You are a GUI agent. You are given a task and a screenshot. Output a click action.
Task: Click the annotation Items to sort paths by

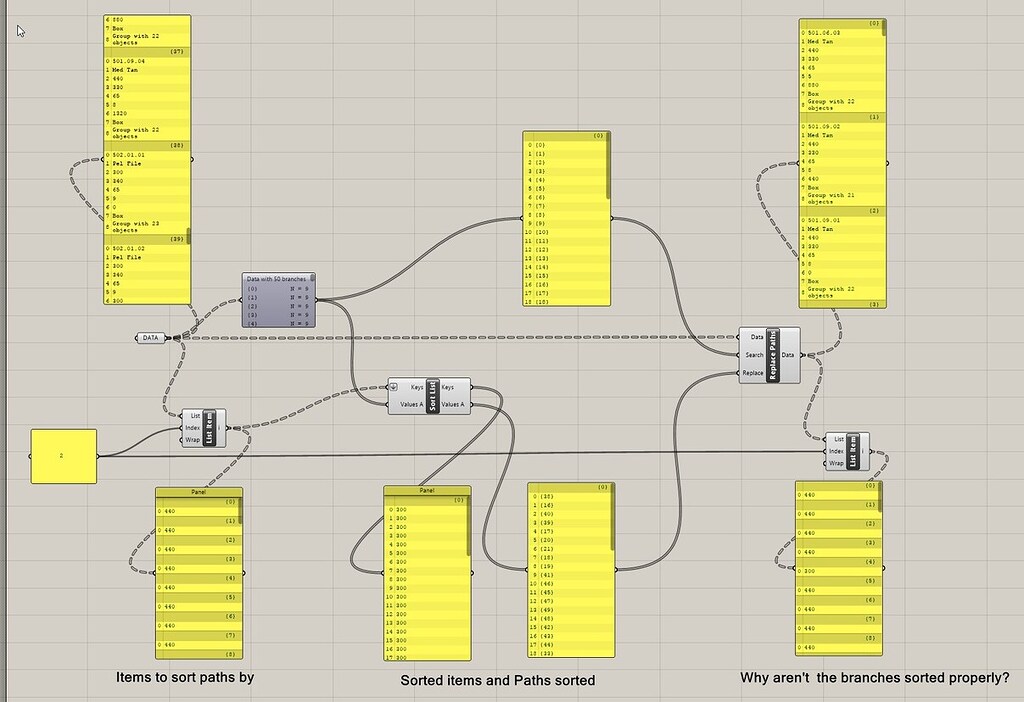185,677
